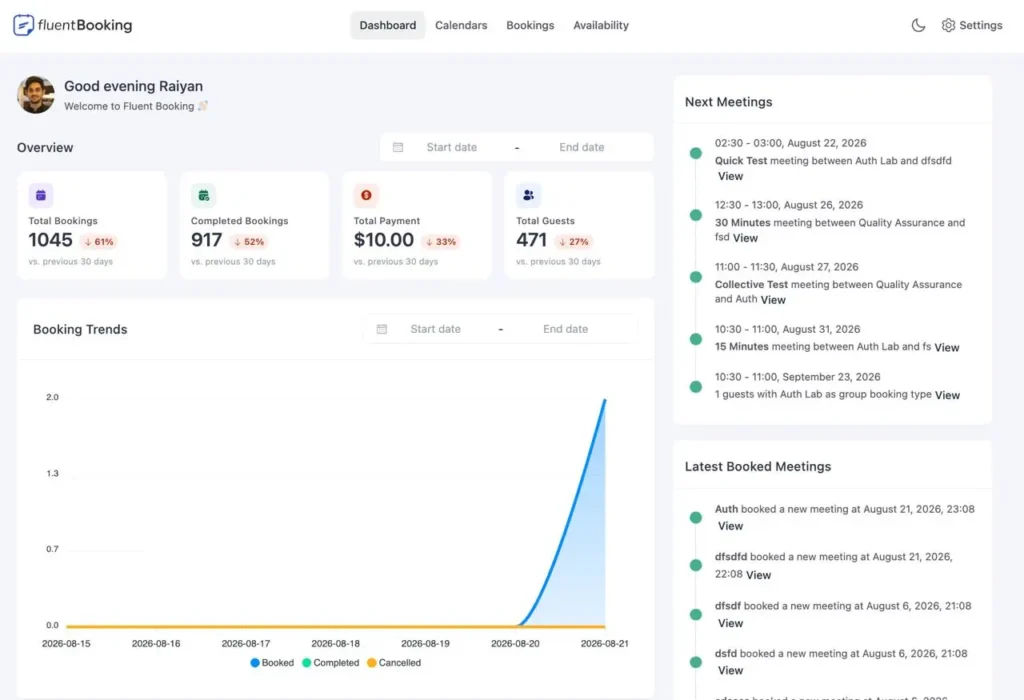
Task: Toggle dark mode moon icon
Action: [918, 25]
